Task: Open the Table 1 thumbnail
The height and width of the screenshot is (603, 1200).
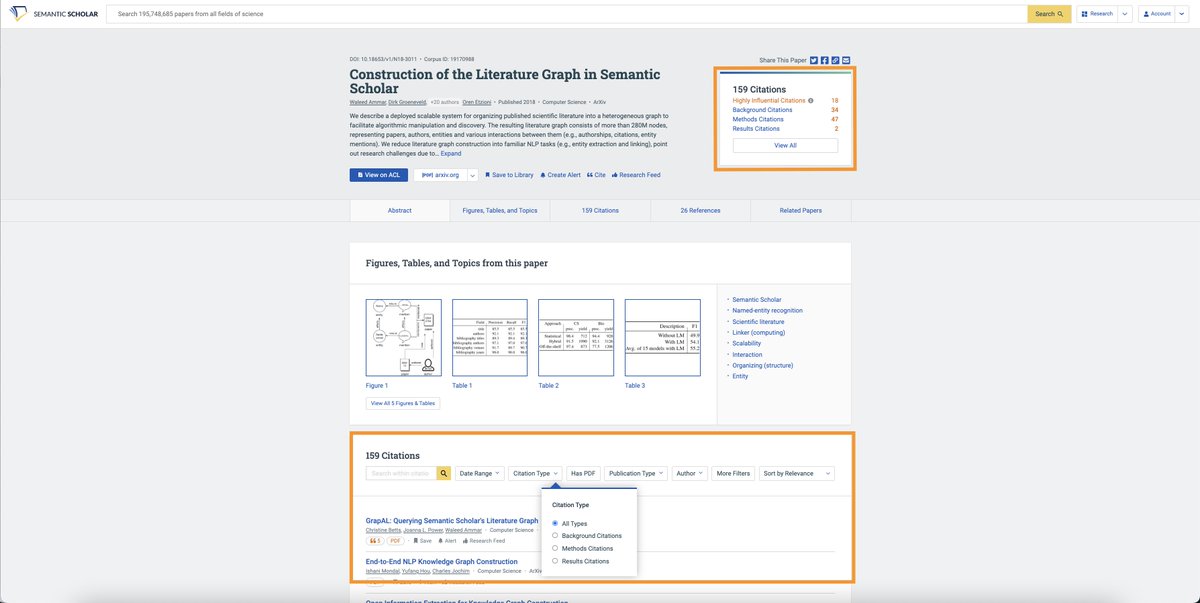Action: (490, 337)
